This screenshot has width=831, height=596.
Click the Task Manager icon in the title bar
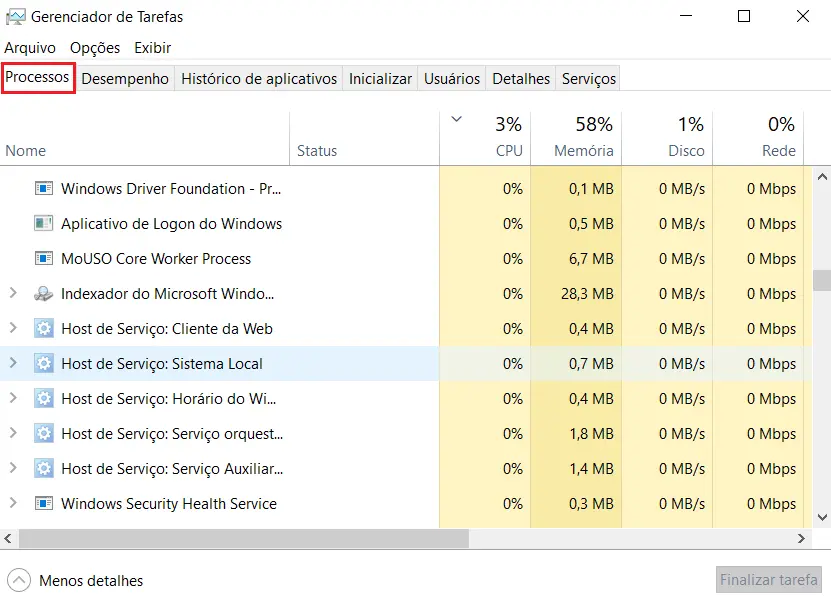pos(18,16)
